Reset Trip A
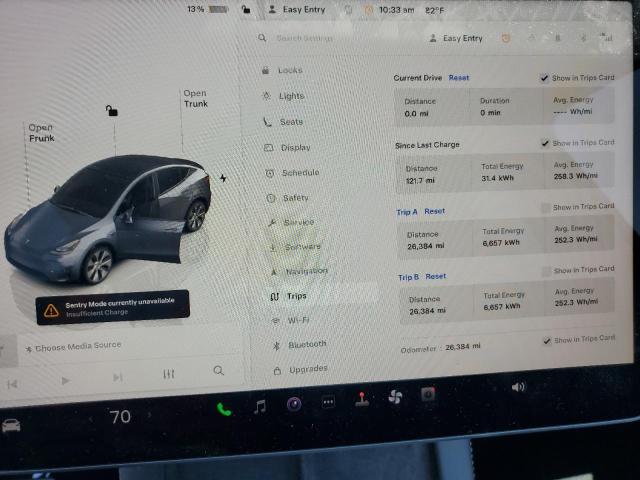Viewport: 640px width, 480px height. click(434, 211)
